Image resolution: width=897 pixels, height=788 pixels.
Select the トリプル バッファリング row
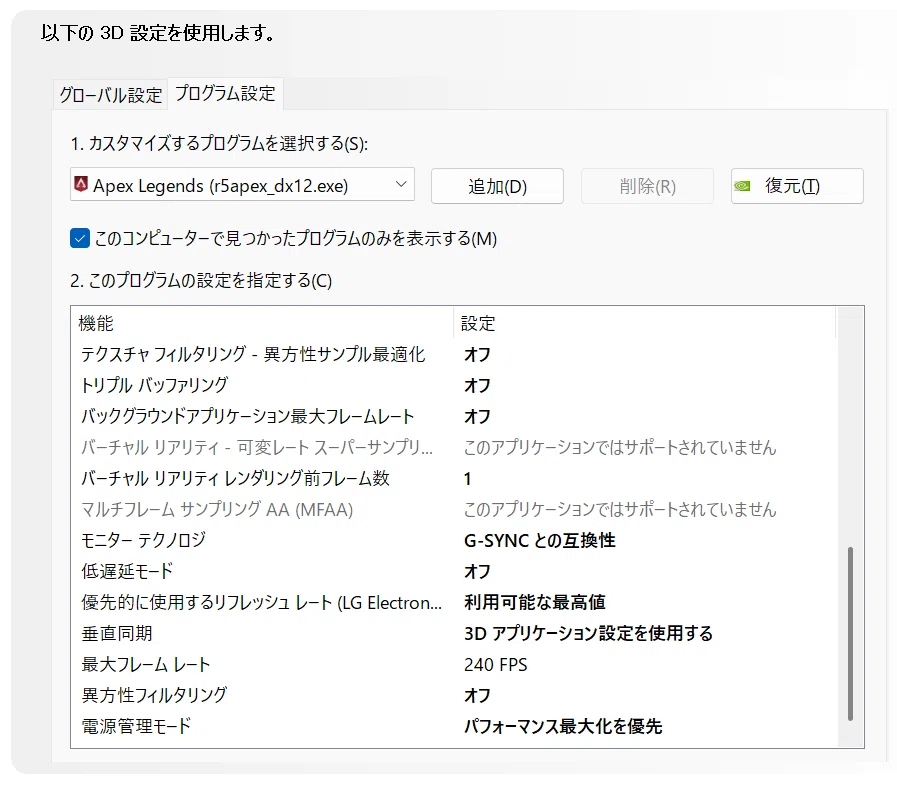coord(455,385)
